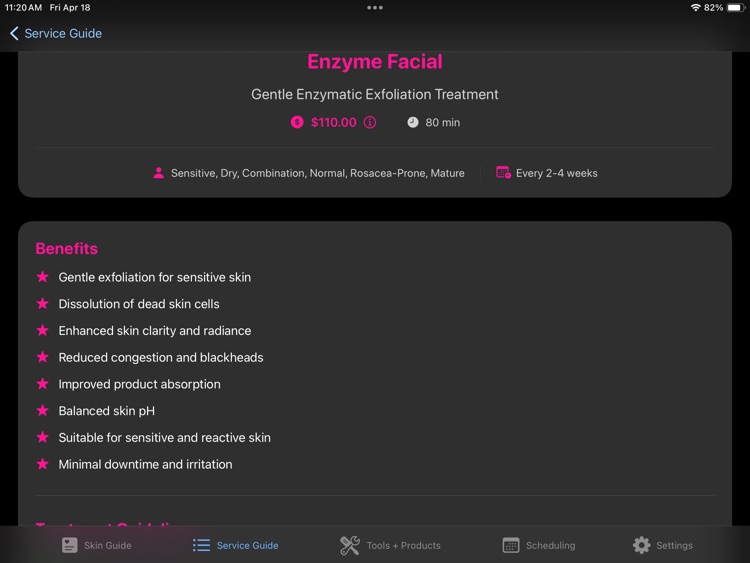The width and height of the screenshot is (750, 563).
Task: Tap the price info icon
Action: (370, 122)
